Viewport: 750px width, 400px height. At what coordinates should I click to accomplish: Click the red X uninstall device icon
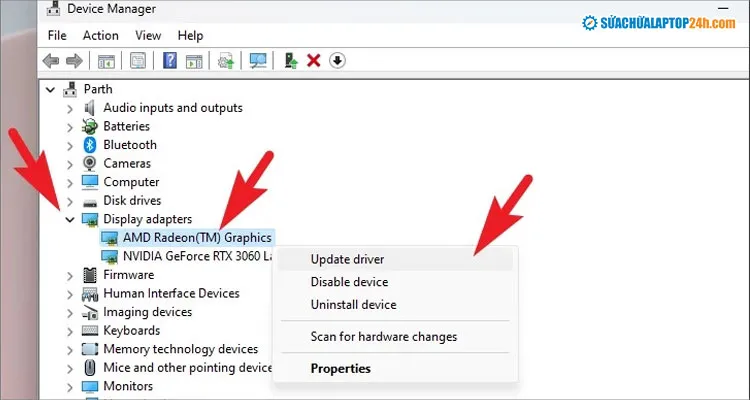pyautogui.click(x=313, y=61)
